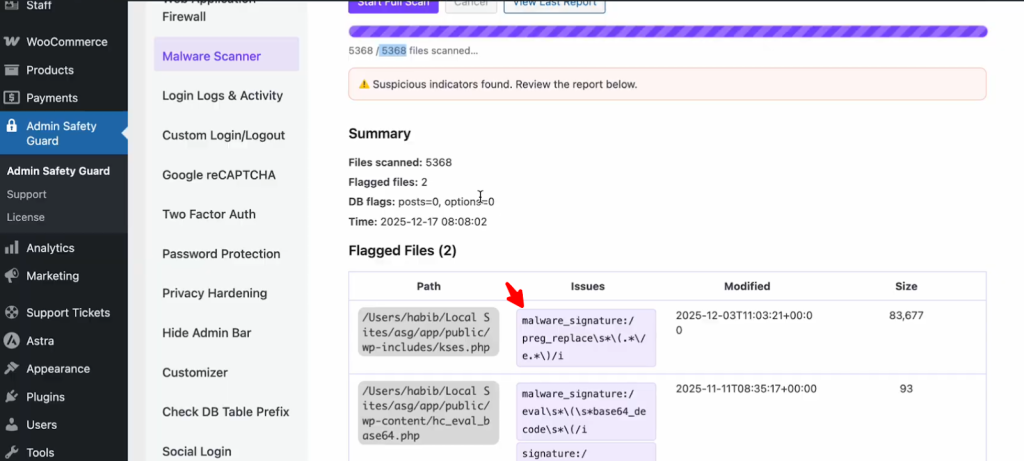Click the WooCommerce icon in sidebar

tap(12, 42)
